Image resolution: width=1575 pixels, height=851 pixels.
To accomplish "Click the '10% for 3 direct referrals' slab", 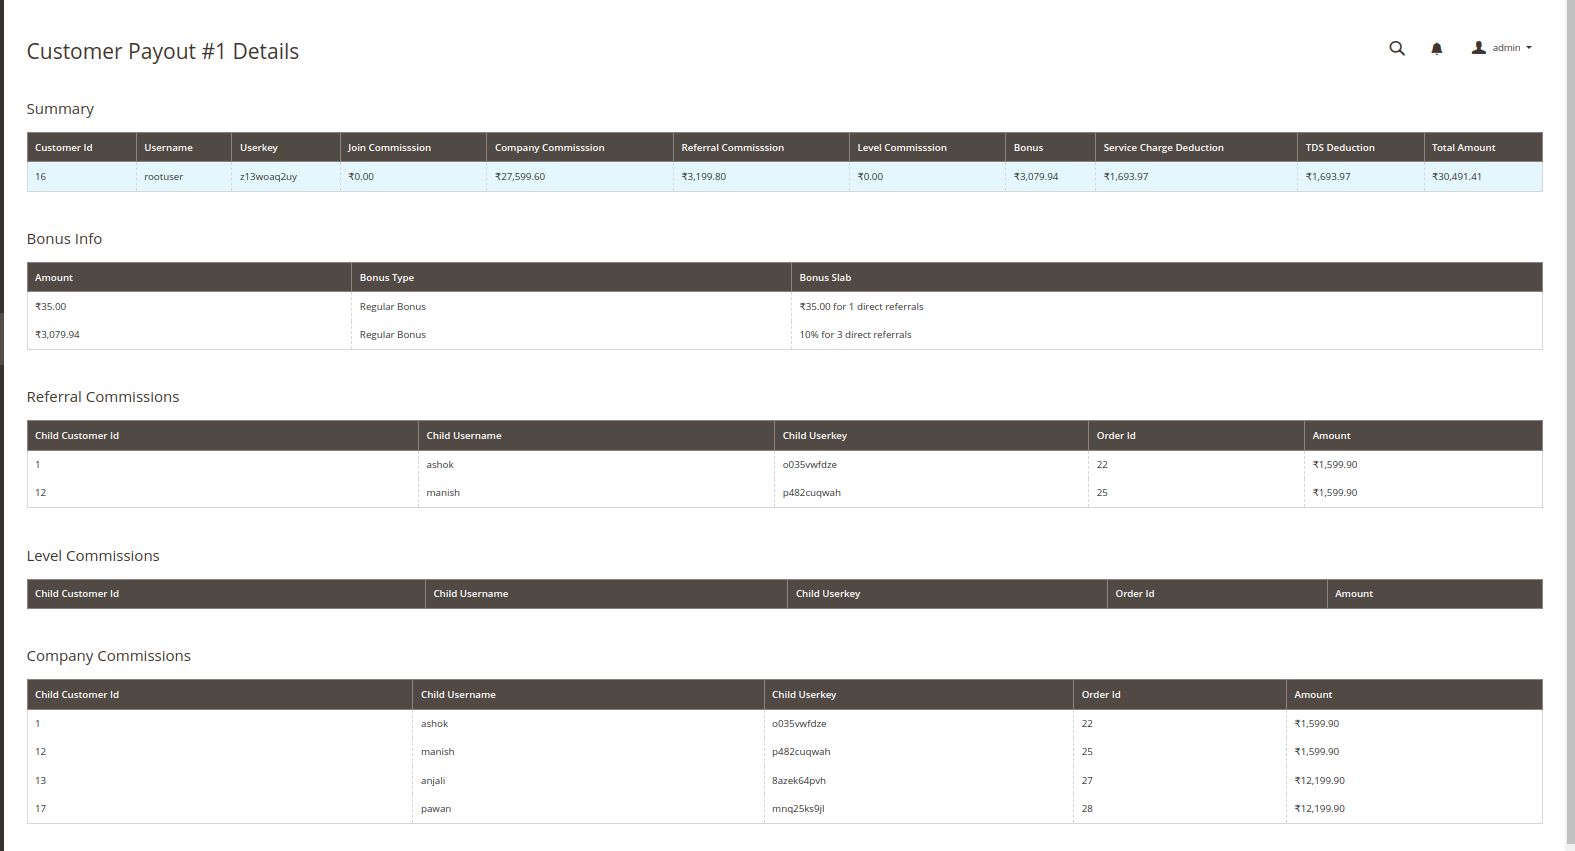I will pyautogui.click(x=855, y=335).
